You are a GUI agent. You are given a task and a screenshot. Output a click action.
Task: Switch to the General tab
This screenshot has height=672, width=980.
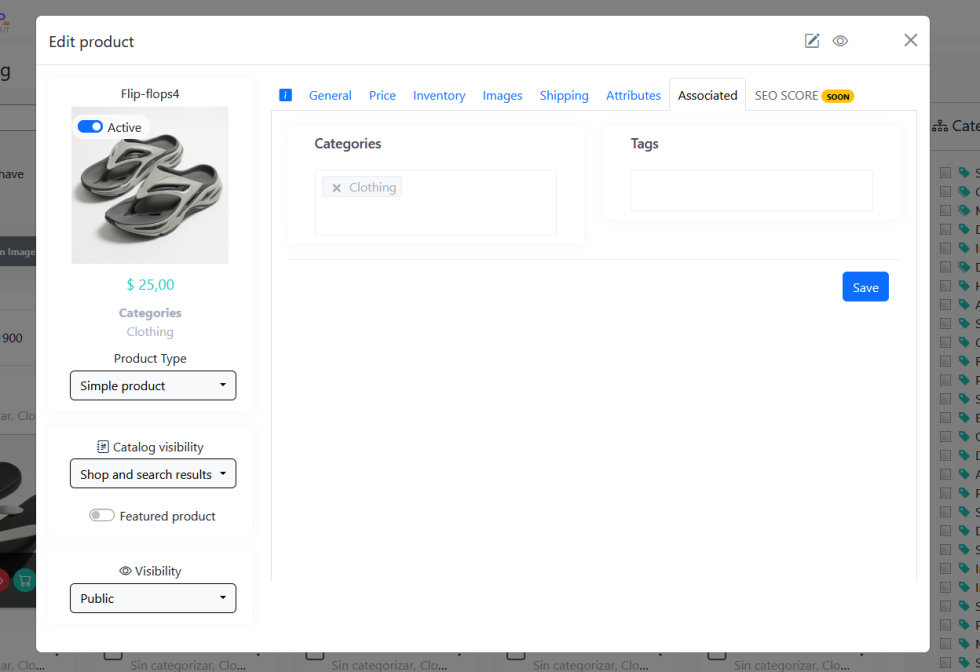coord(330,96)
